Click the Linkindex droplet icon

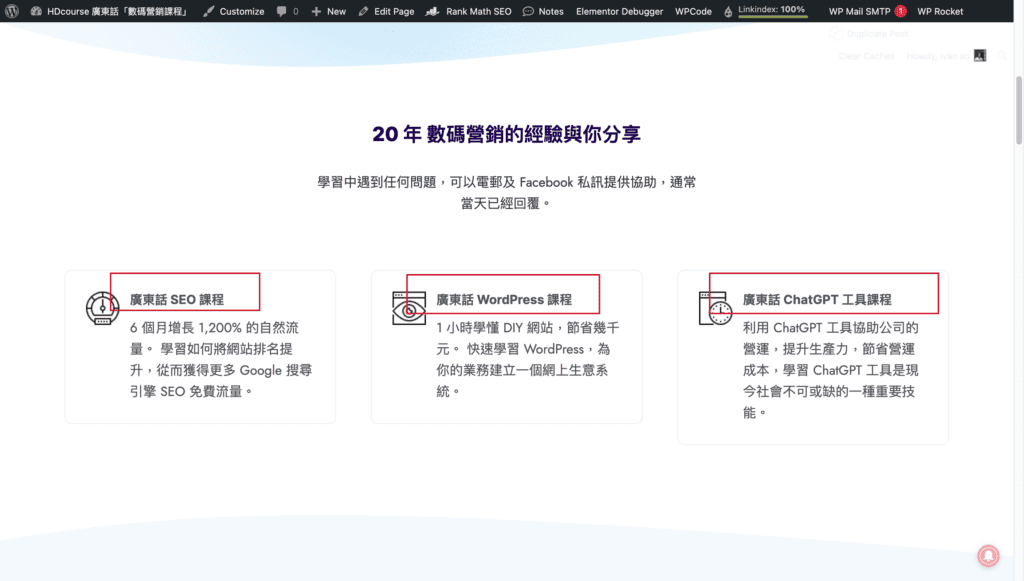click(728, 12)
